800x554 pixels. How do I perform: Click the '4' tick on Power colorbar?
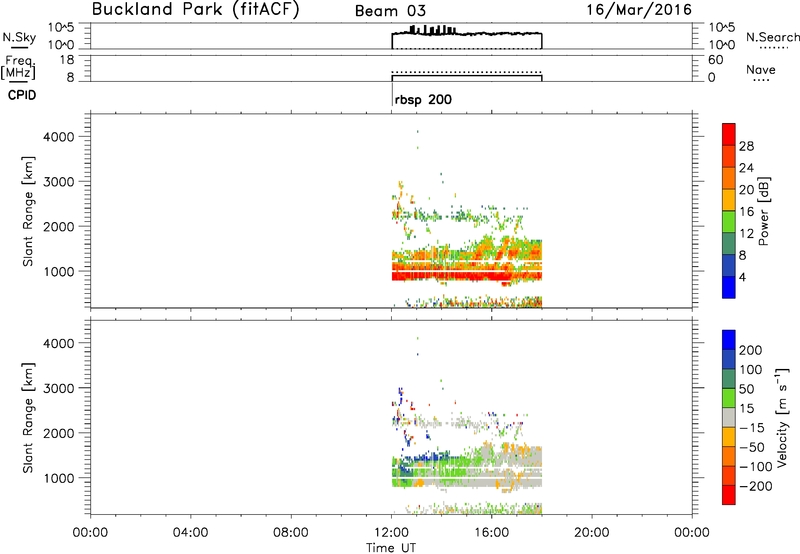742,278
